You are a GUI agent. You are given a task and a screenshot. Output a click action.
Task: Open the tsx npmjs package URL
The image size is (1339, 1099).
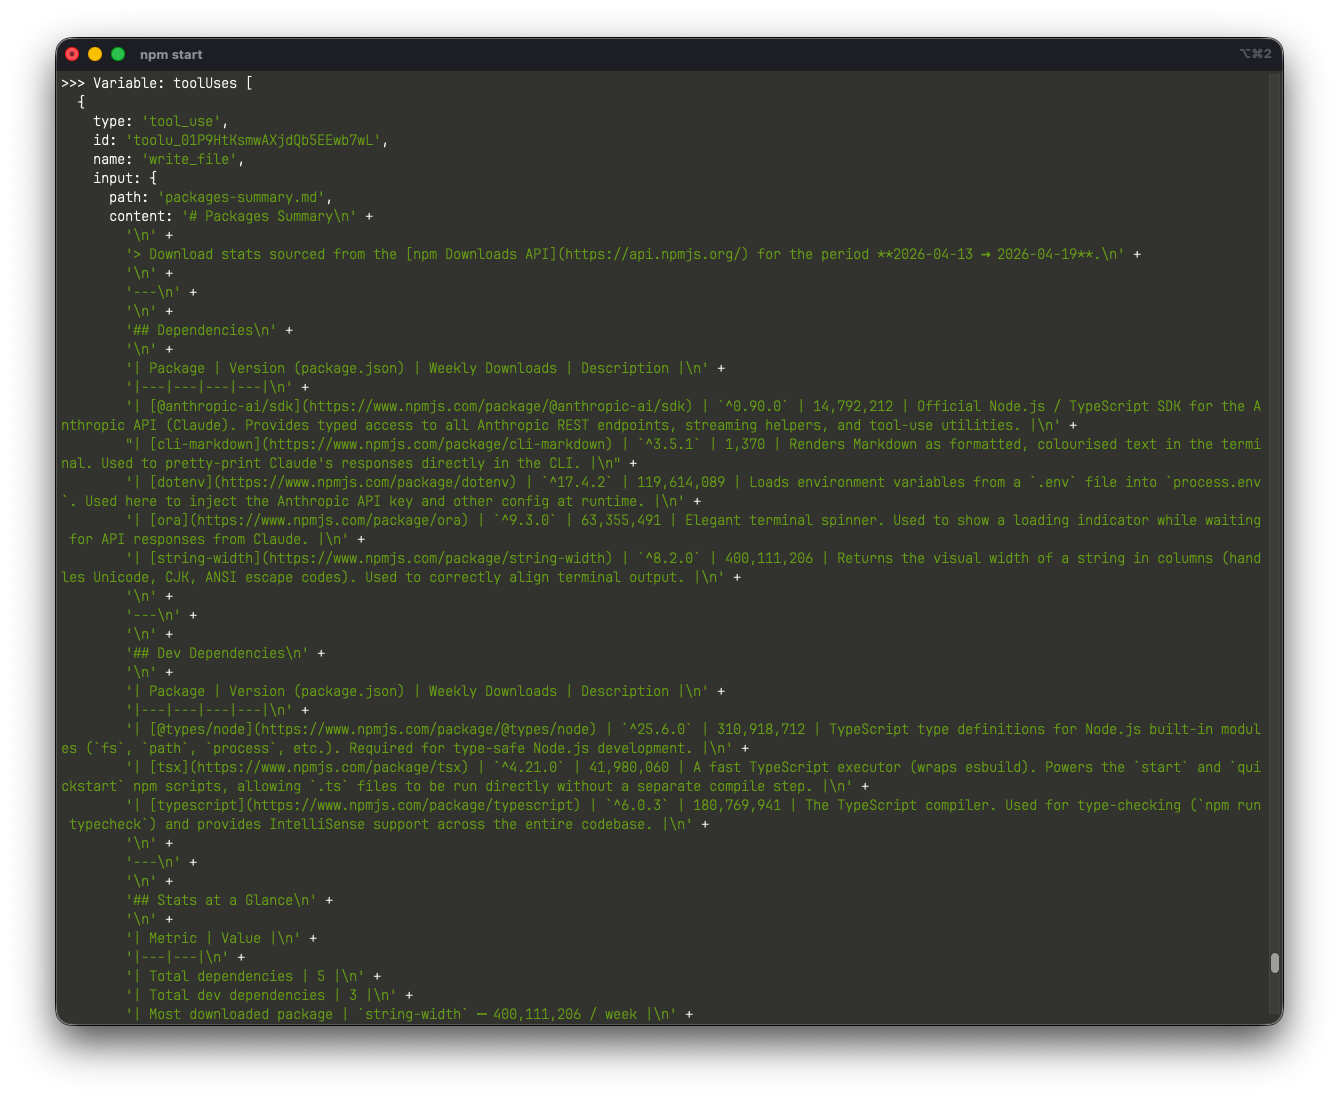[x=329, y=767]
